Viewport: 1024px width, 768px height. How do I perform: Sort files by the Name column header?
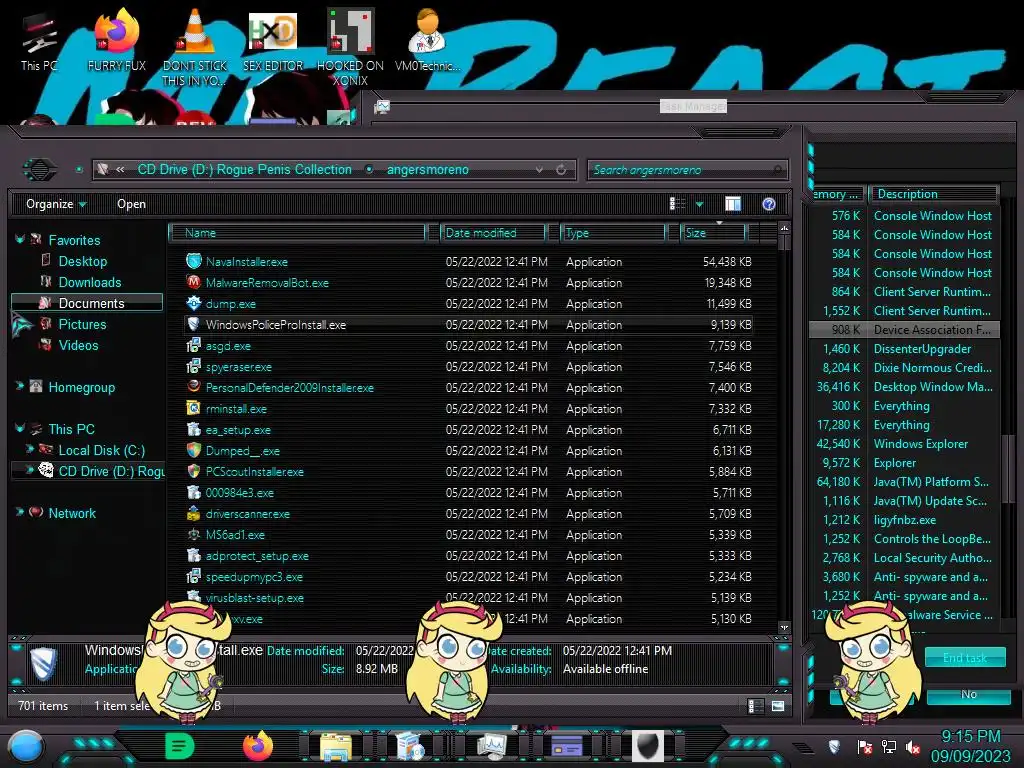point(297,232)
